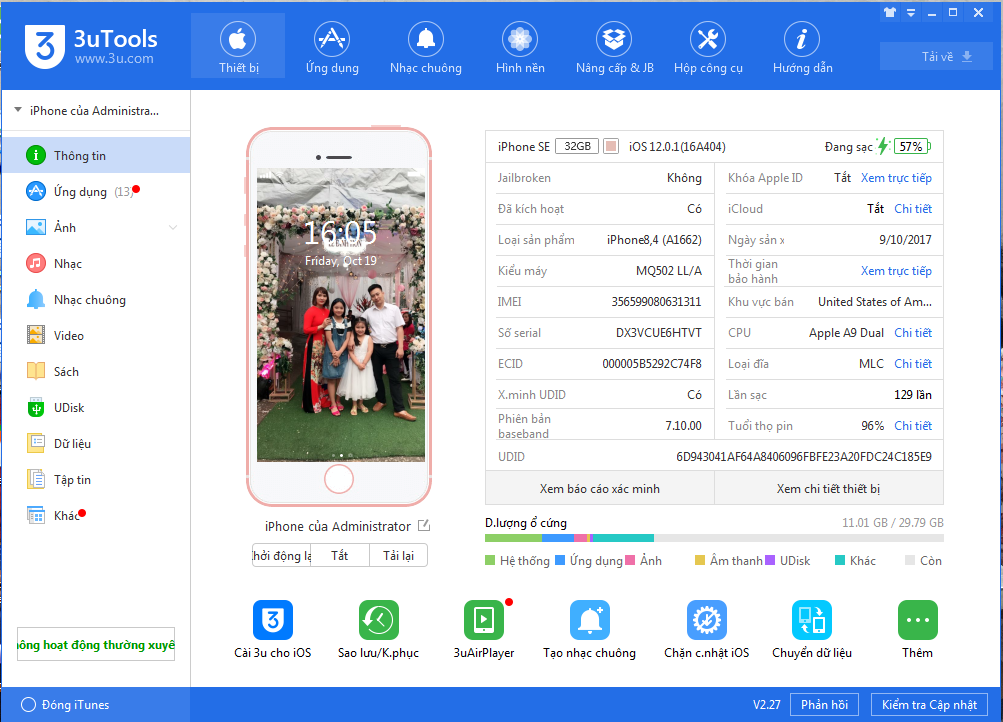Expand the Ảnh sidebar chevron

[173, 228]
